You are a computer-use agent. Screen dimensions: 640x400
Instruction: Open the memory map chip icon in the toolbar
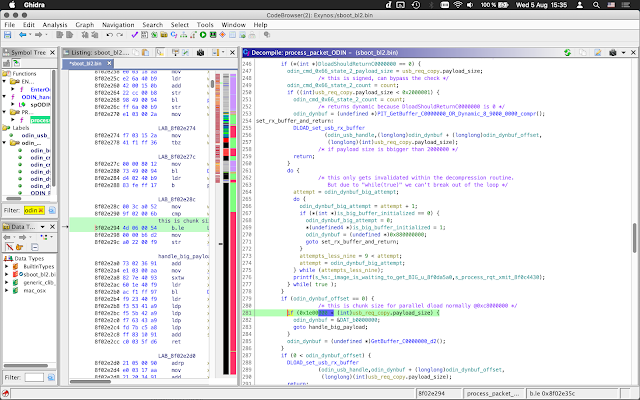(213, 35)
